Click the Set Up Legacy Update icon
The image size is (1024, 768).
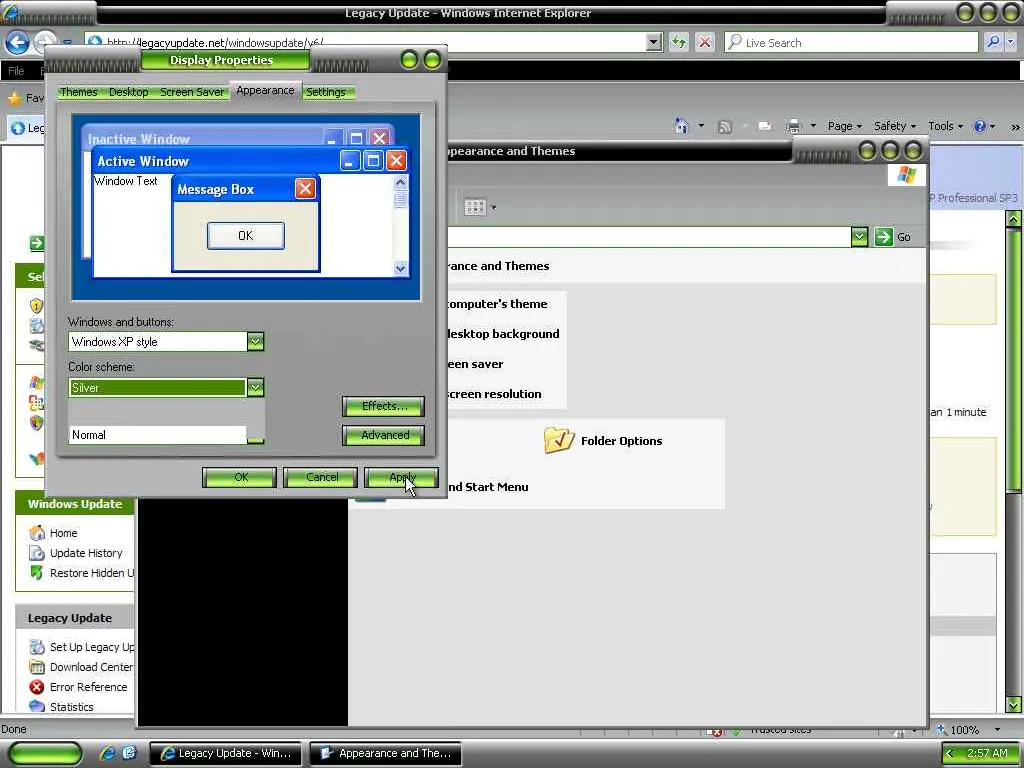tap(37, 647)
